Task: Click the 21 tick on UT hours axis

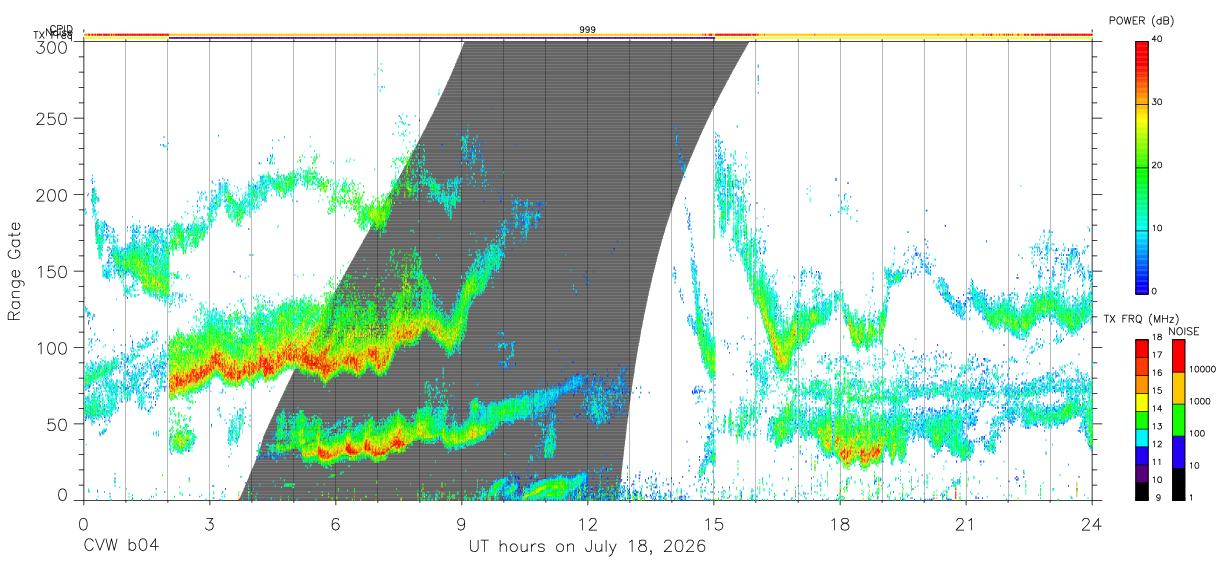Action: coord(966,524)
